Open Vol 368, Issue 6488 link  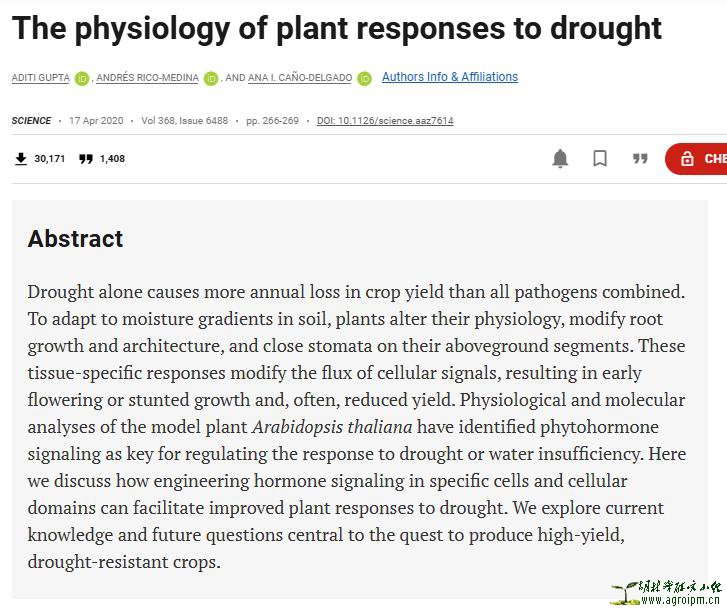point(184,121)
